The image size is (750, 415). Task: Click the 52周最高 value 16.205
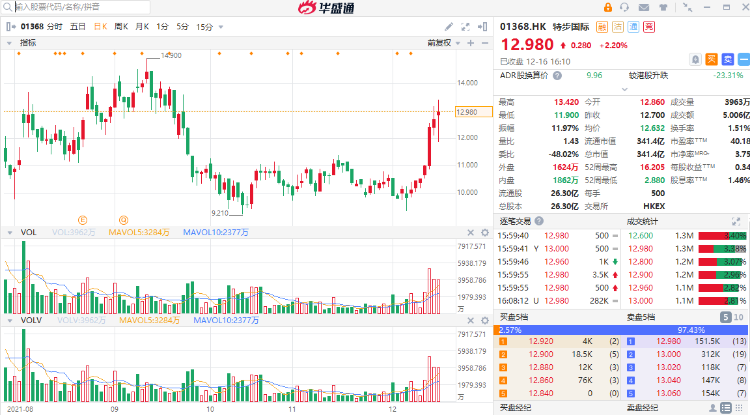[652, 167]
